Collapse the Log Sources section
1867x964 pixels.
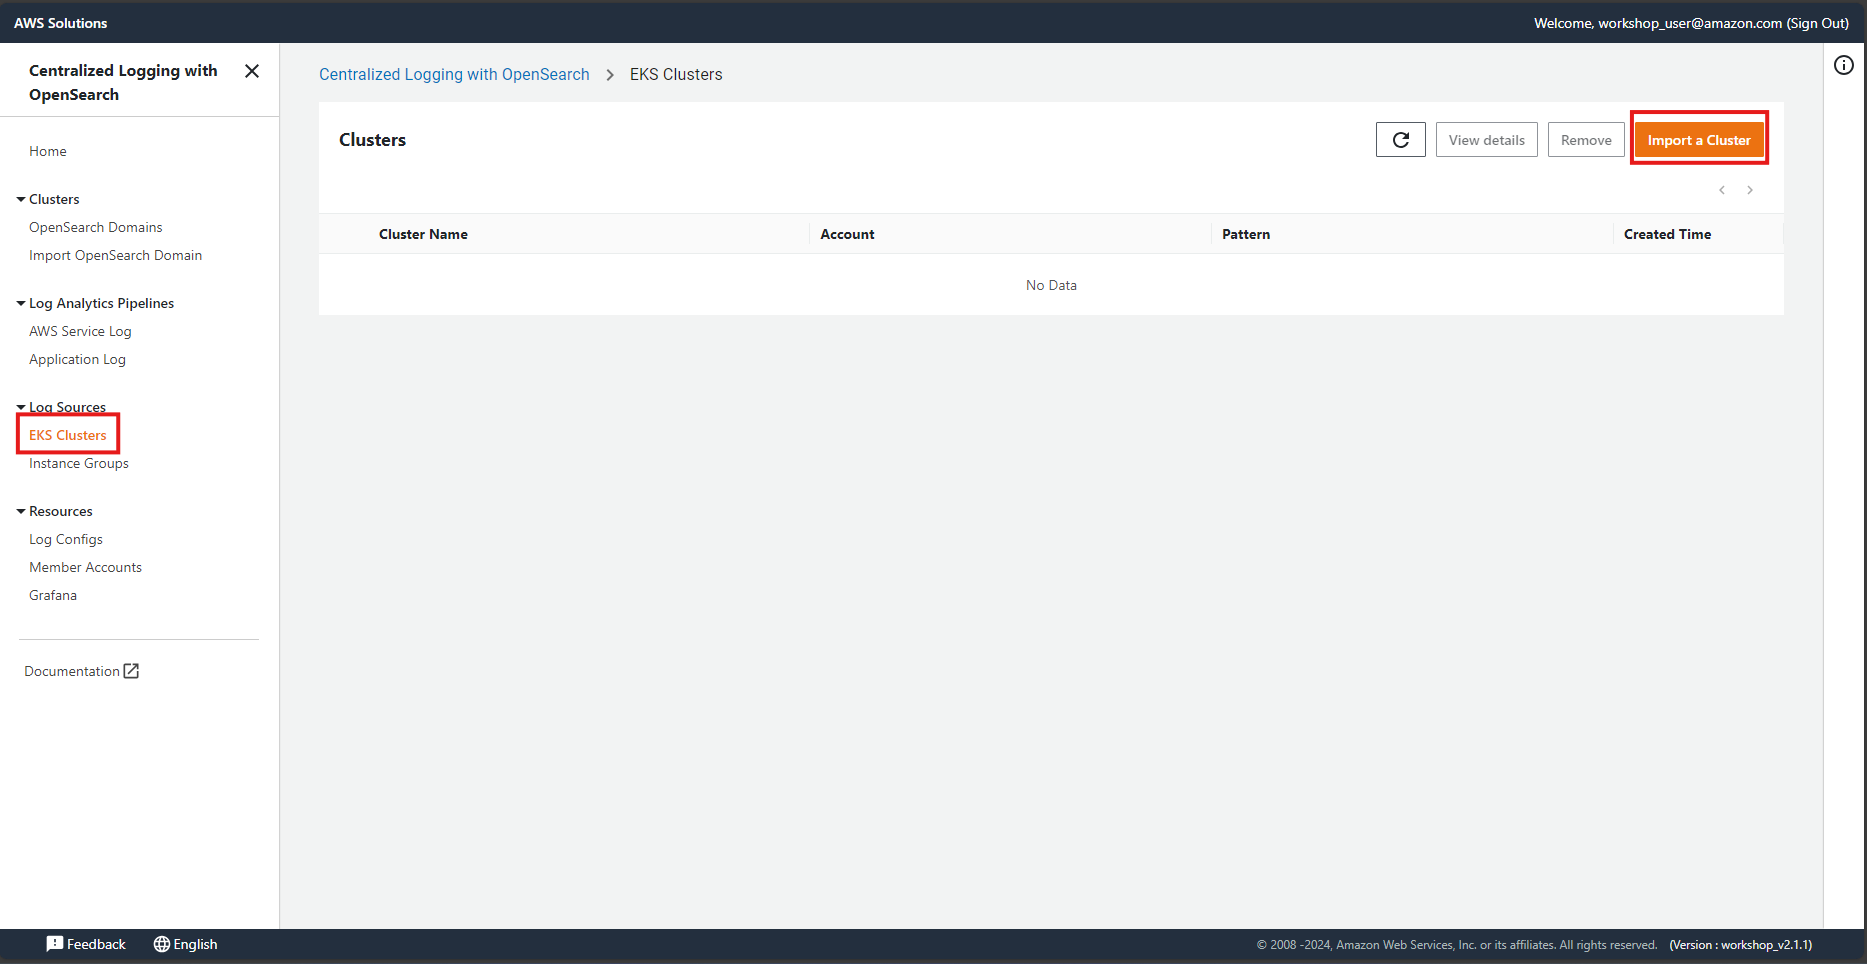(21, 407)
